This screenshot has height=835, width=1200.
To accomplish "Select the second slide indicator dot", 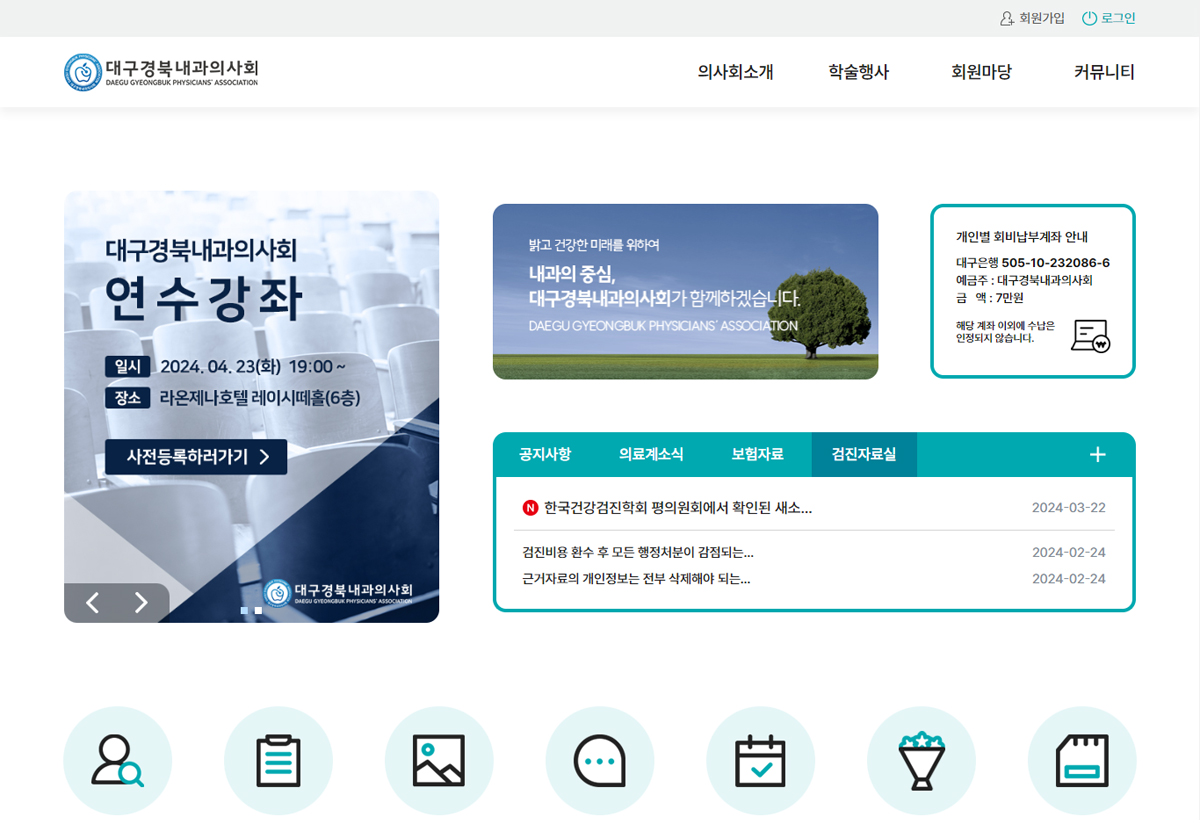I will pyautogui.click(x=258, y=610).
